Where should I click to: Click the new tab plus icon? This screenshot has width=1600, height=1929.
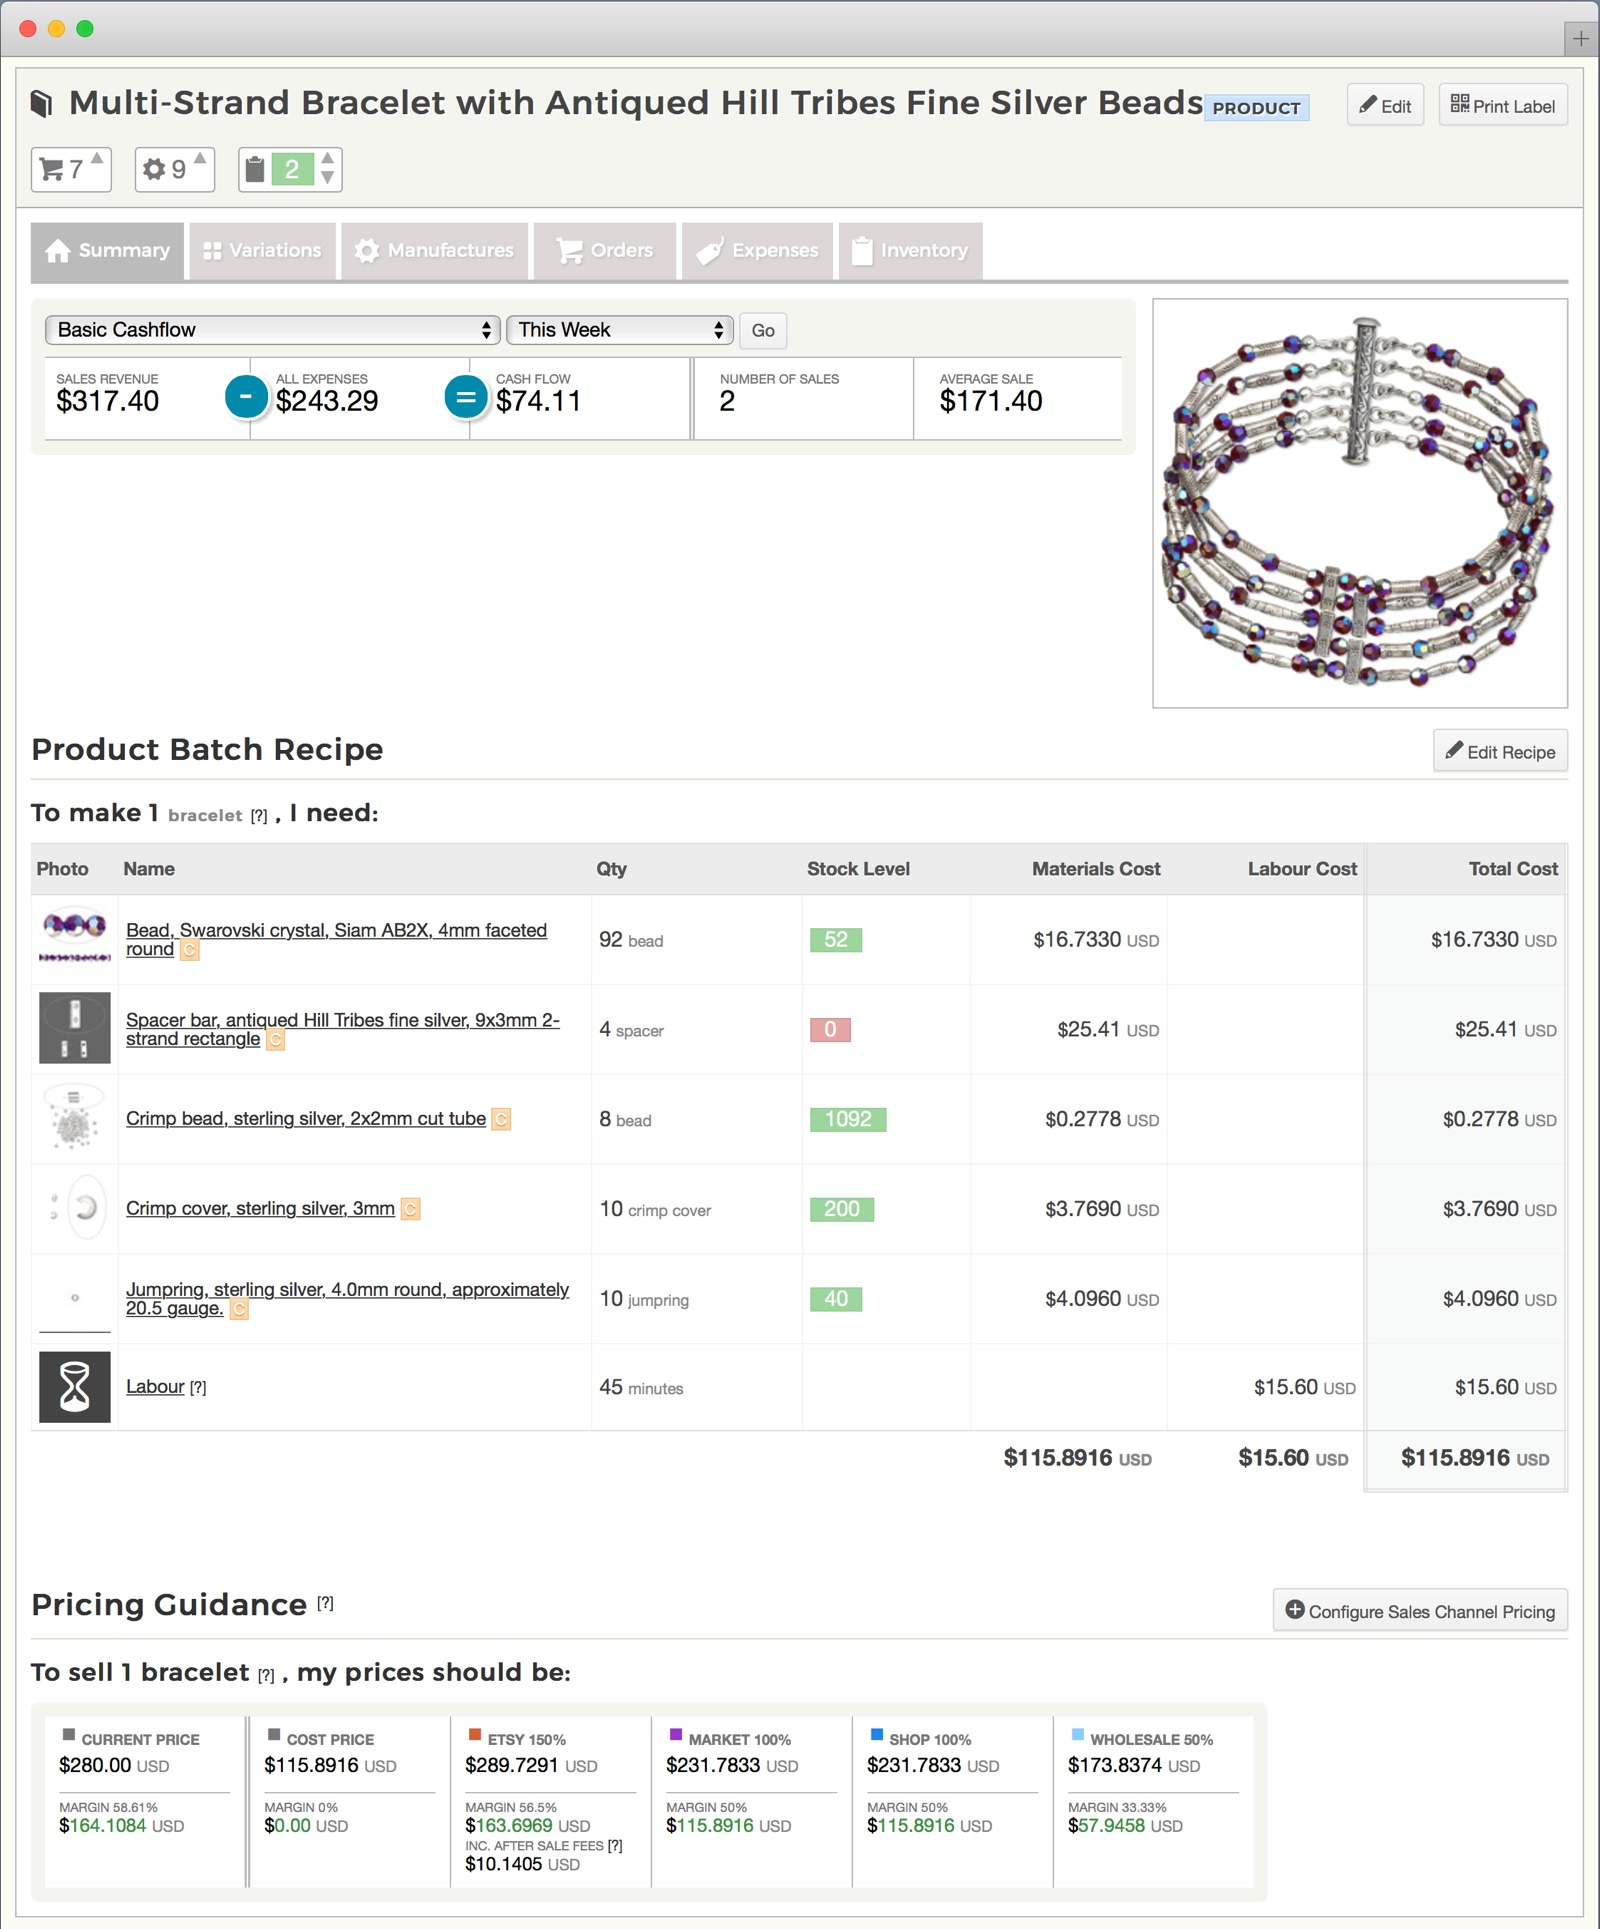click(1581, 39)
